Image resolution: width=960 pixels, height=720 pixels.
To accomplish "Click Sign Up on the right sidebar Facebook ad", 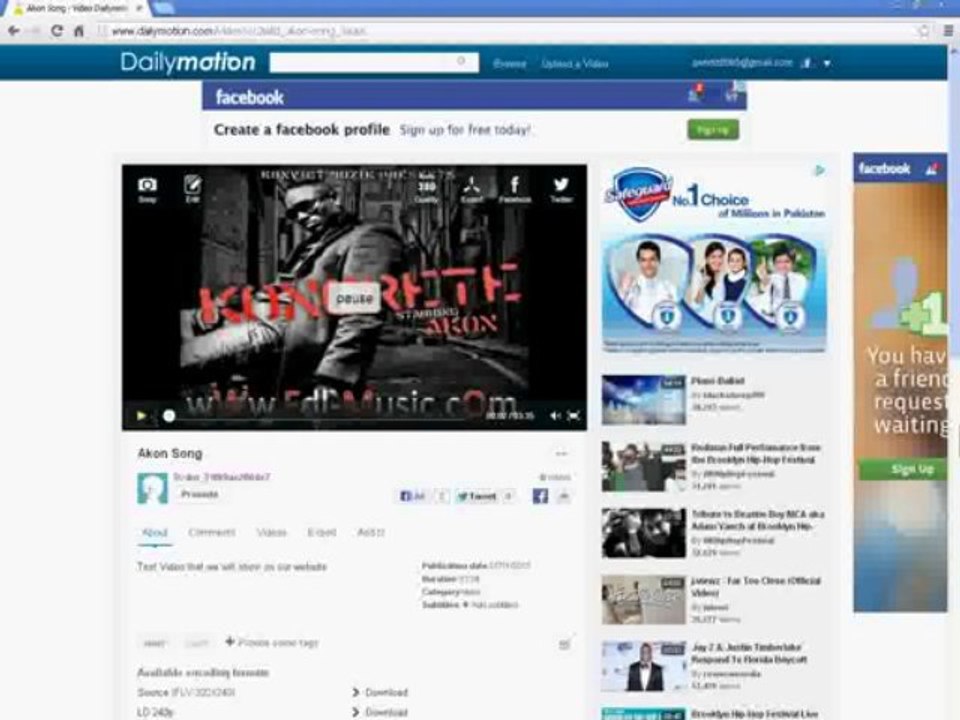I will tap(903, 470).
